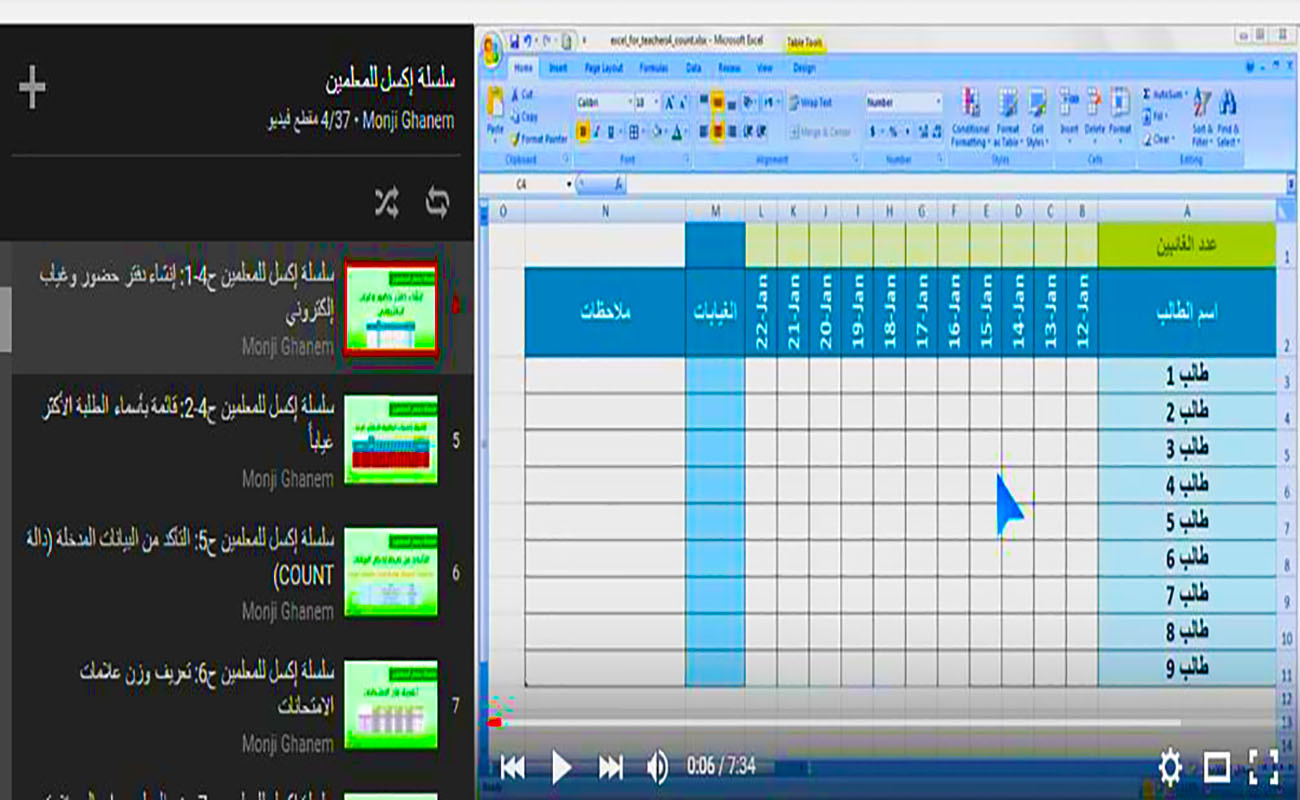1300x800 pixels.
Task: Open the playlist title سلسلة إكسل للمعلمين
Action: click(390, 82)
